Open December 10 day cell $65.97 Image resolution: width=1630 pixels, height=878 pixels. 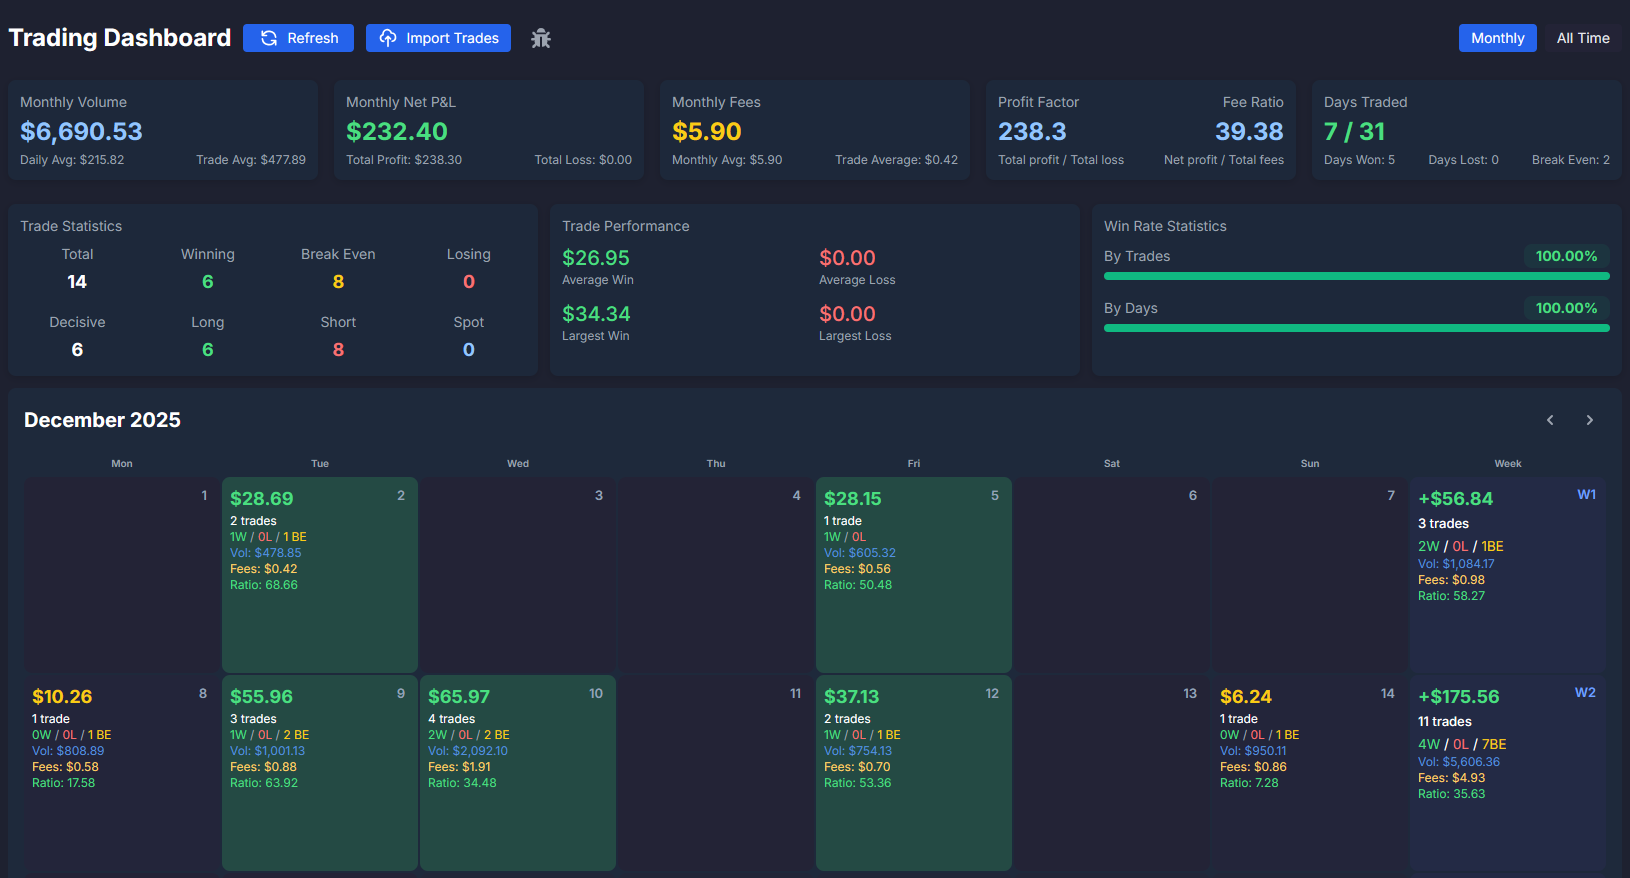(518, 773)
